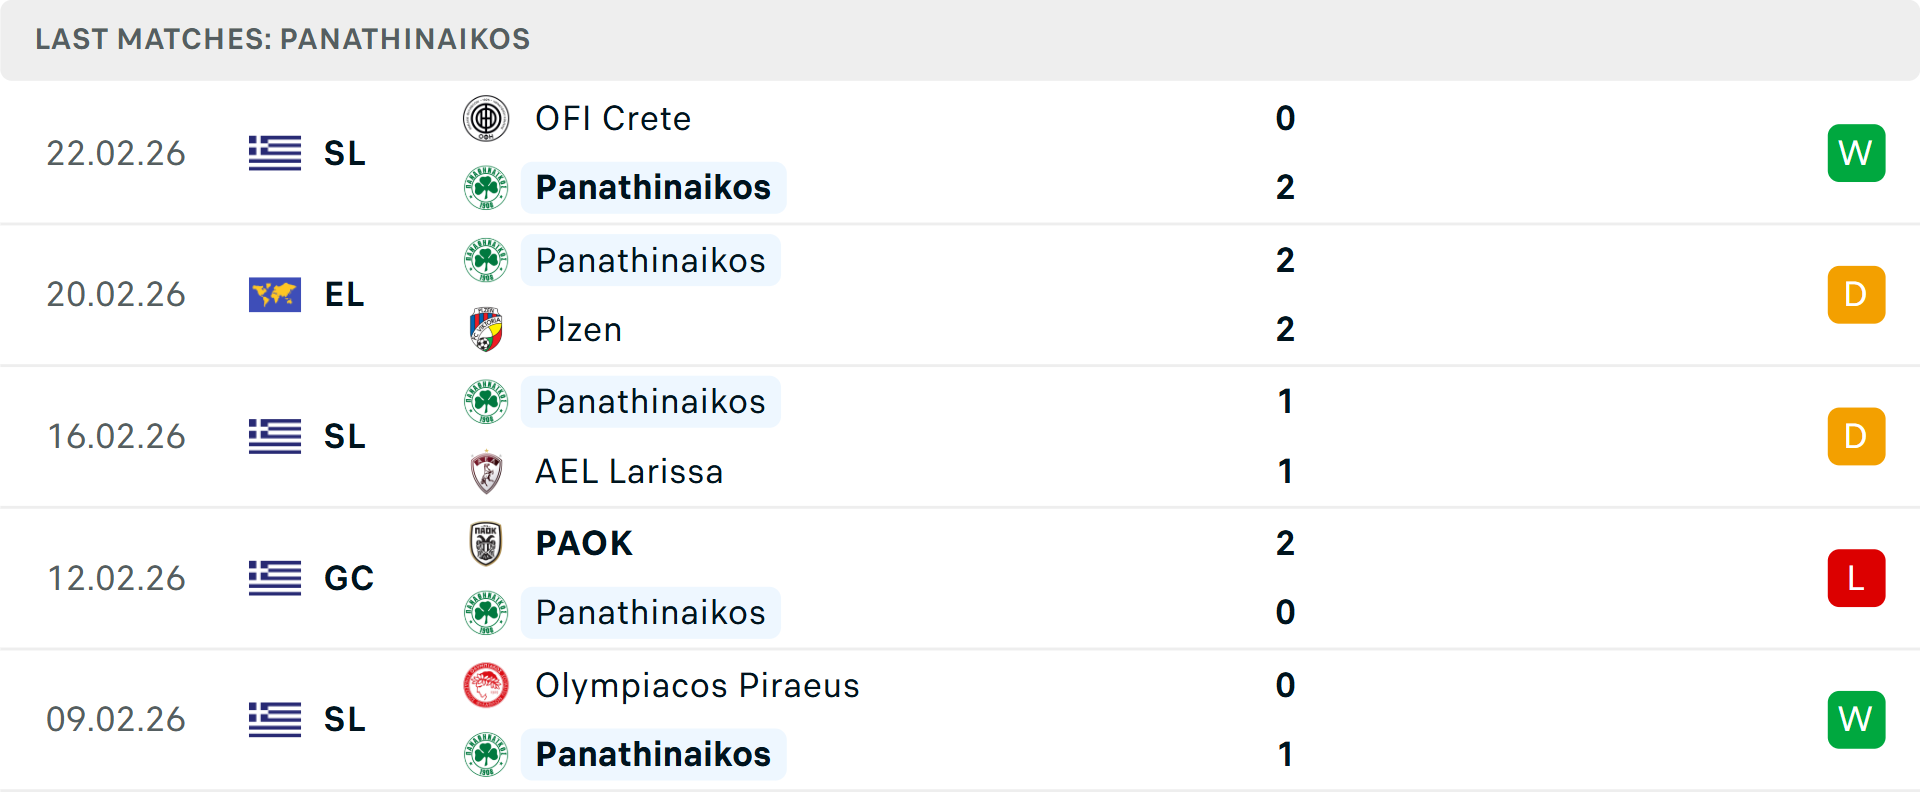
Task: Select the PAOK club emblem
Action: click(487, 542)
